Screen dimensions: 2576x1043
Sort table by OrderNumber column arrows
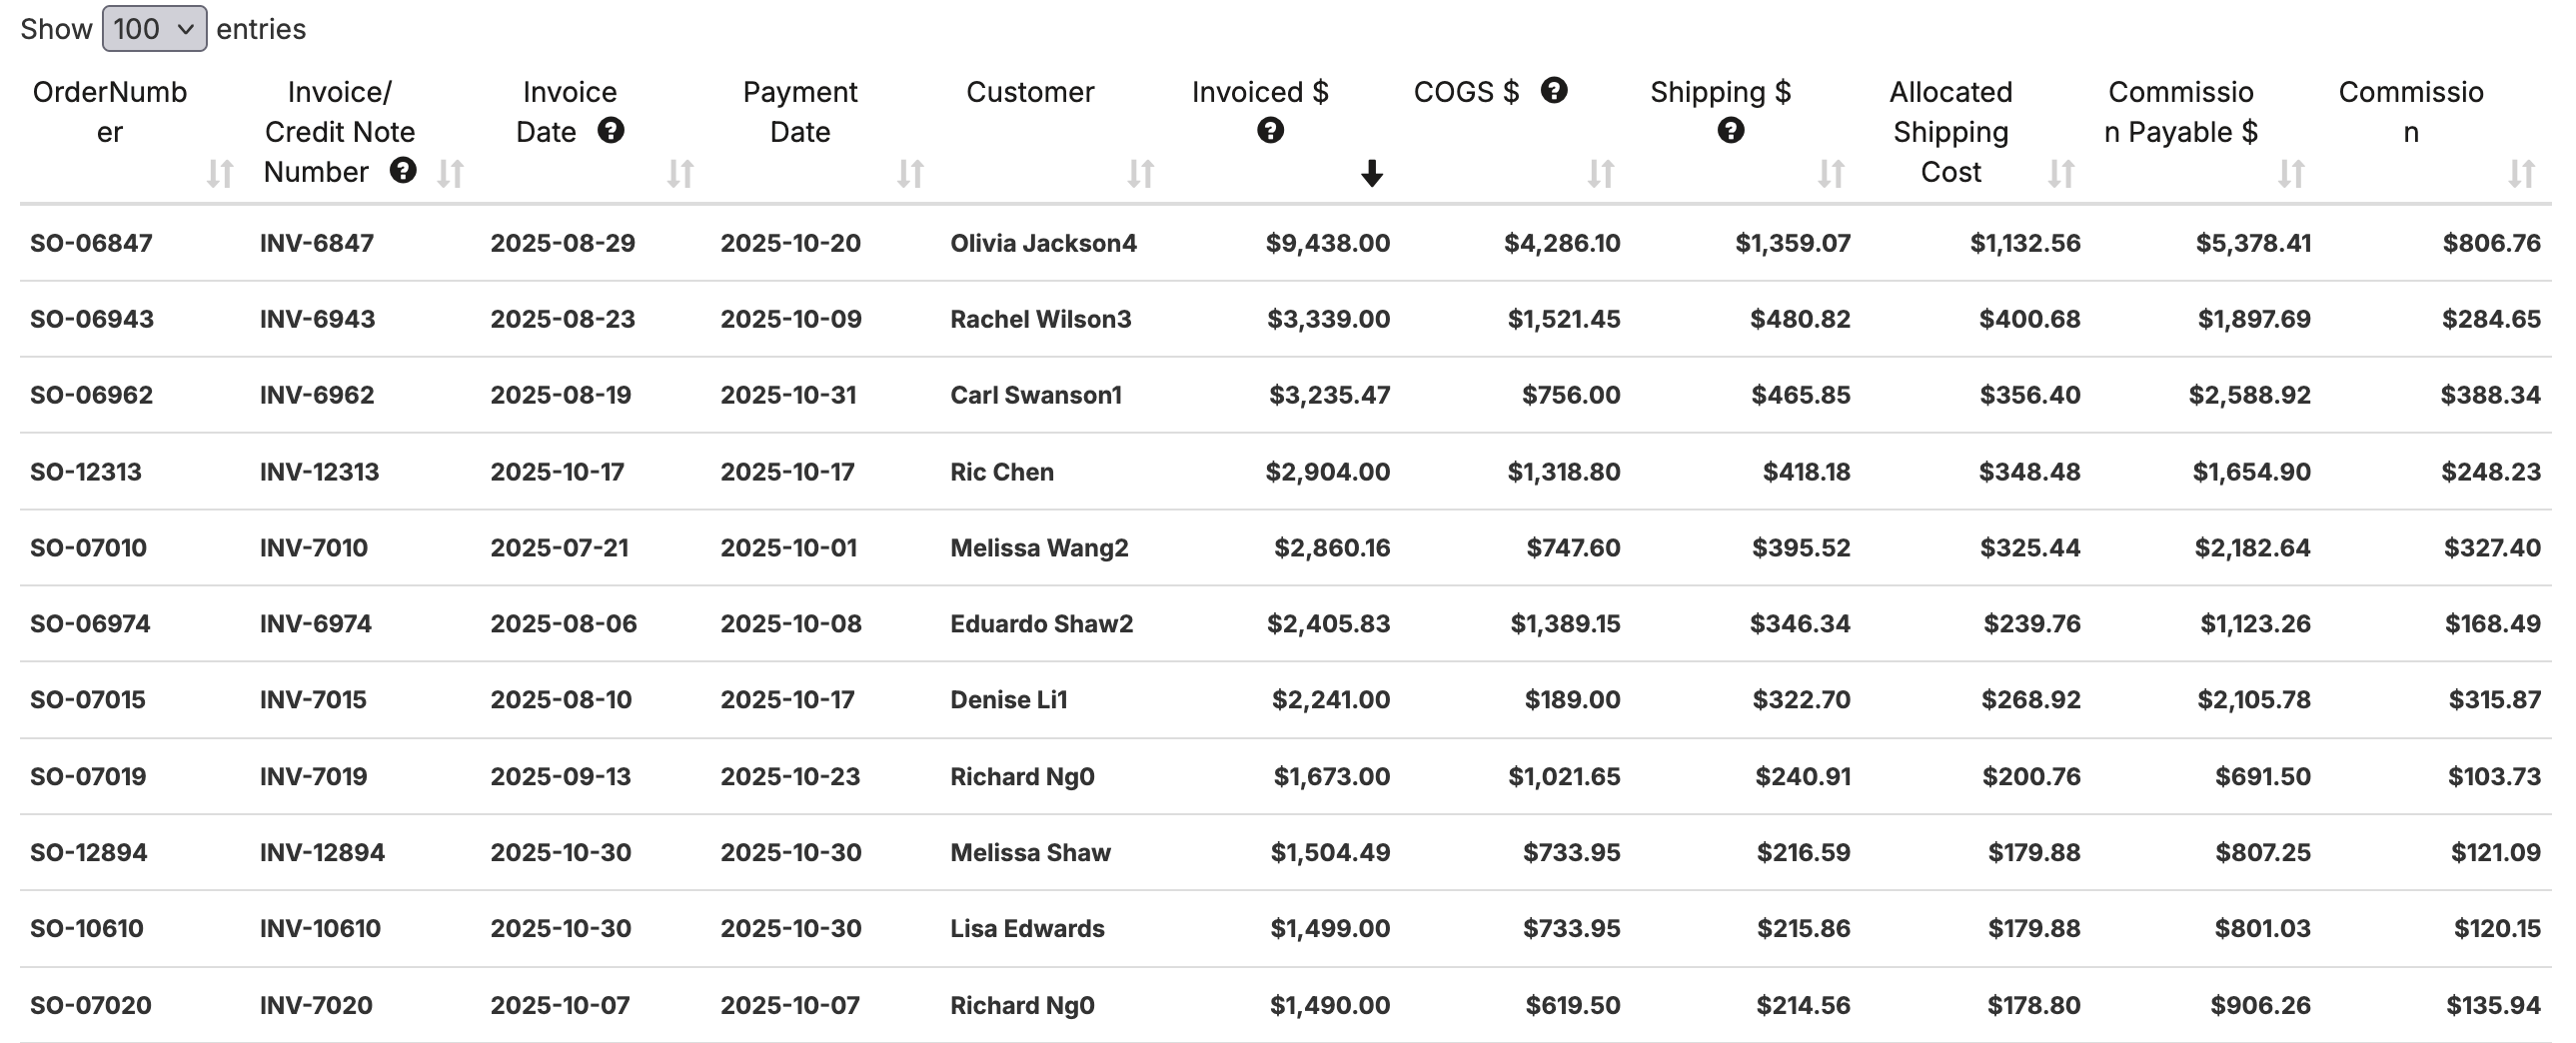(220, 174)
